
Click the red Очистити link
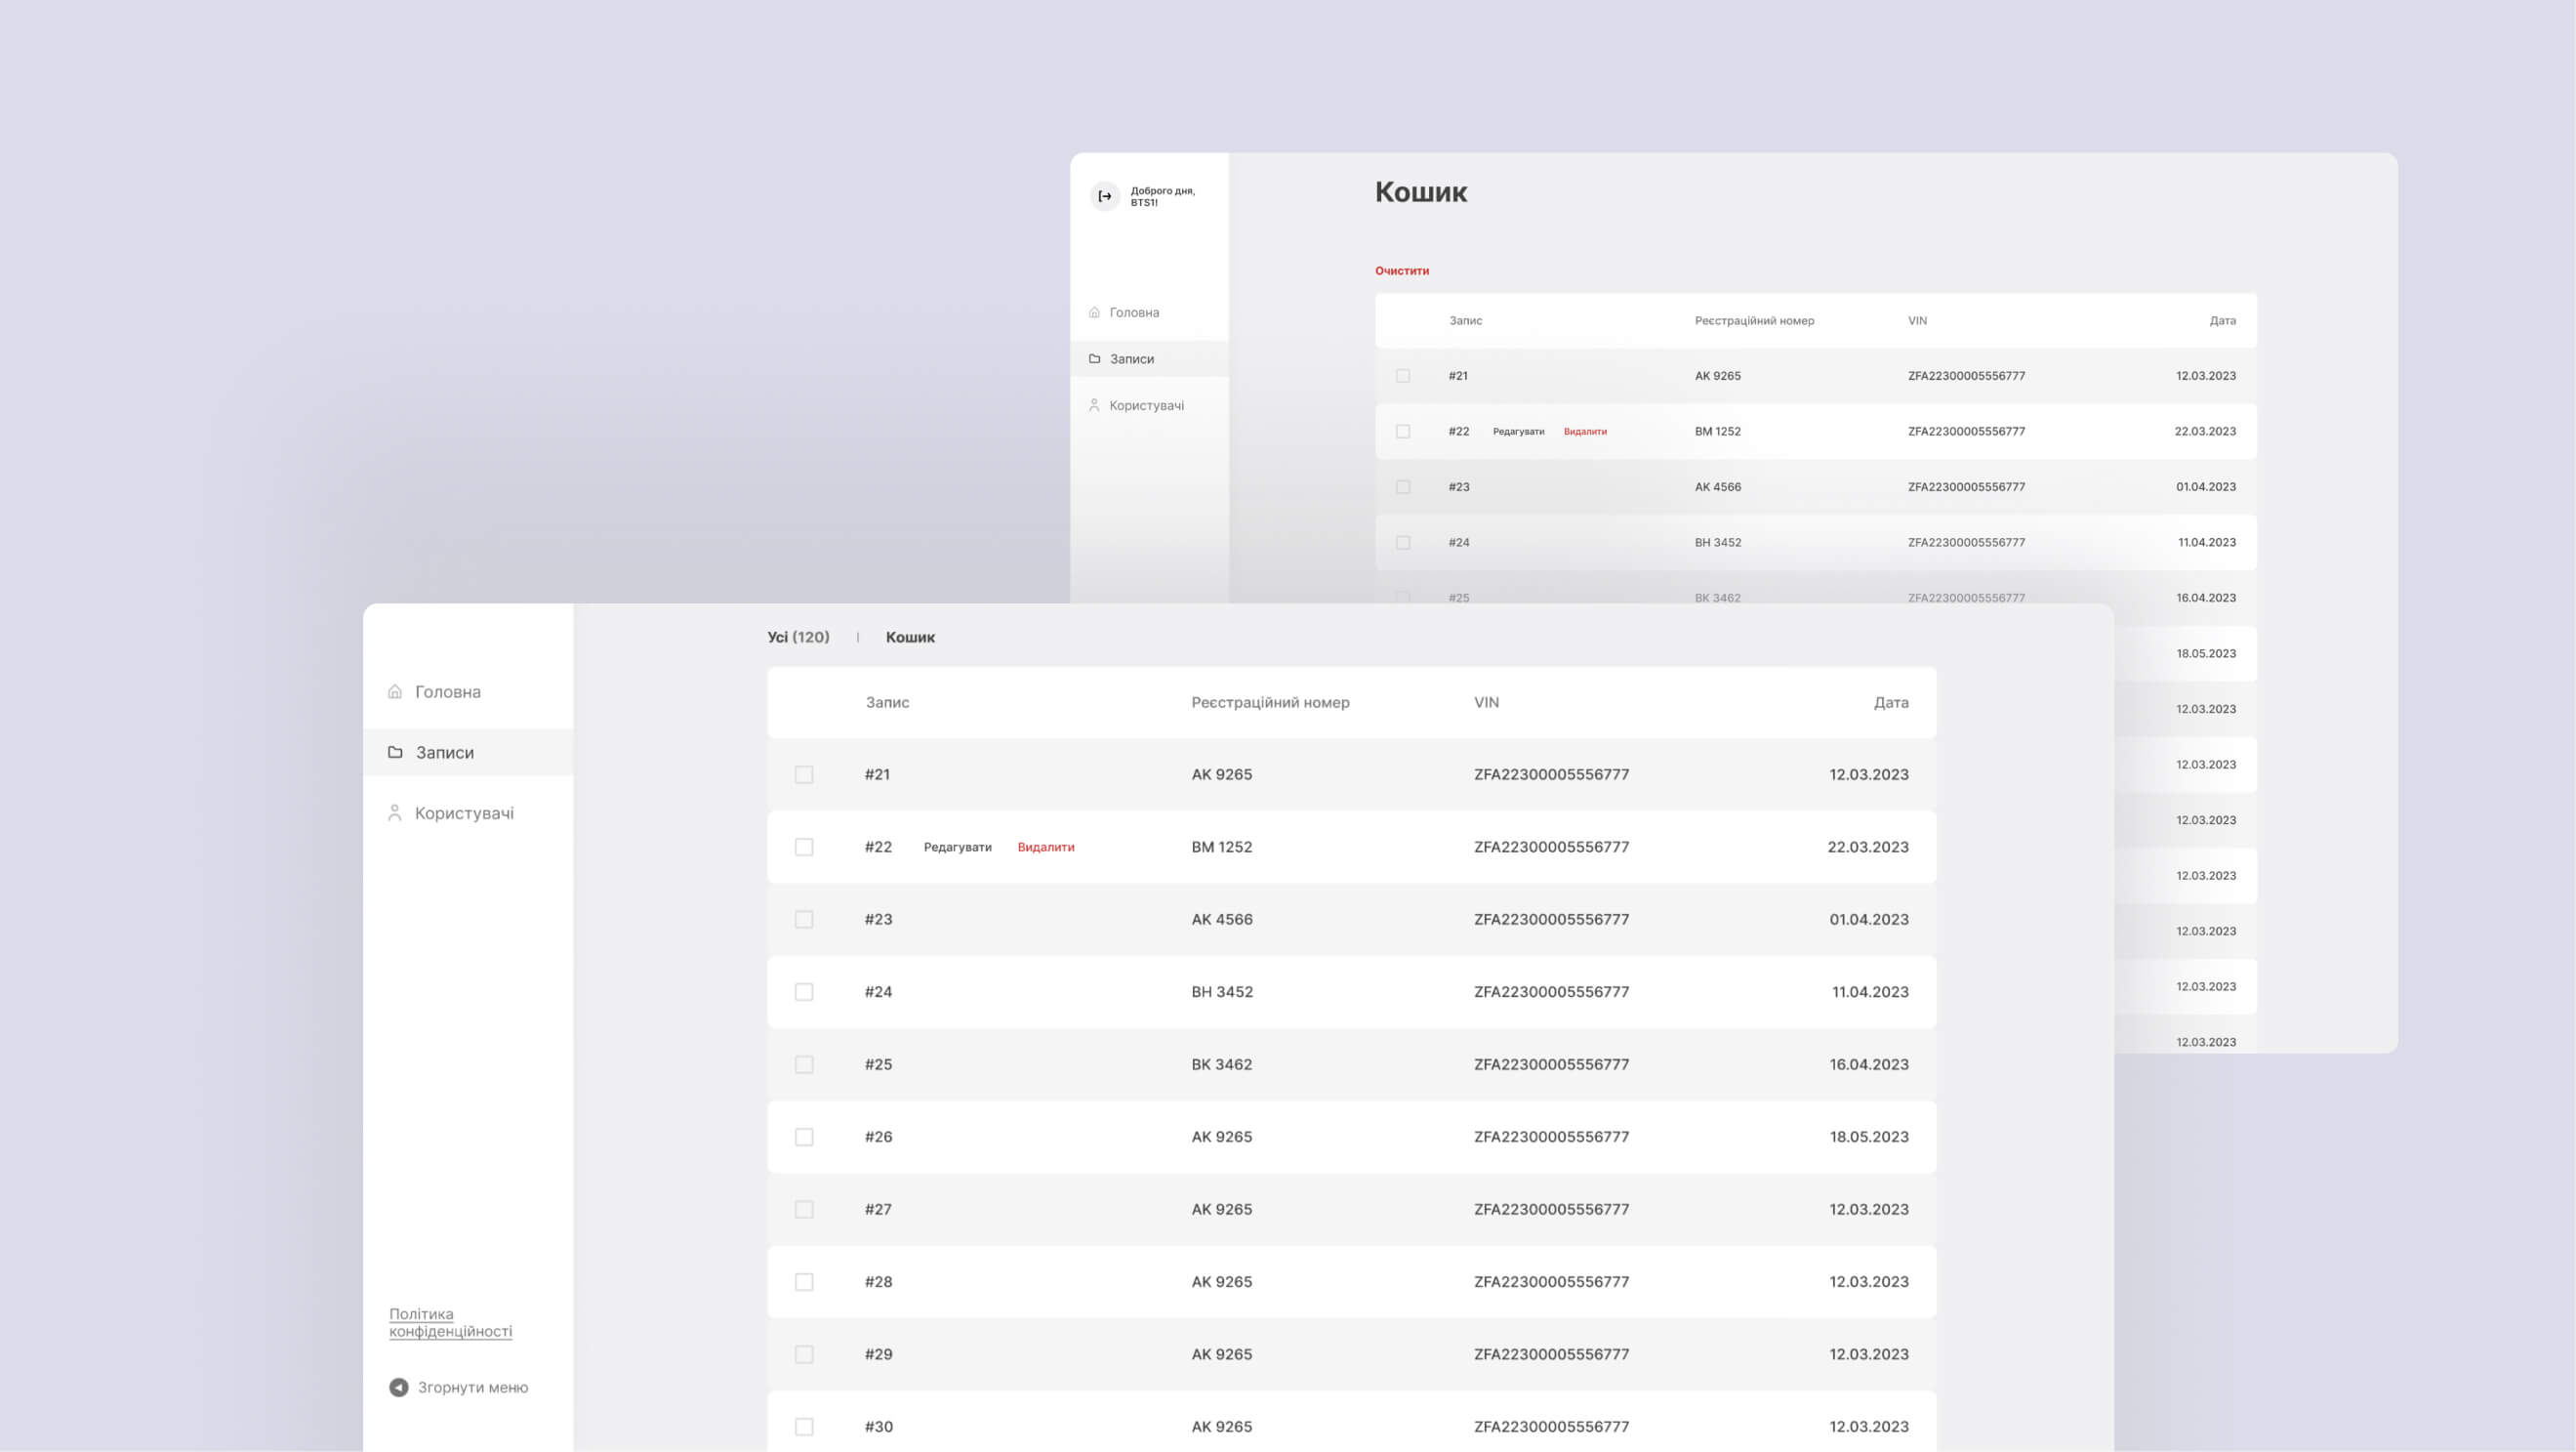click(x=1401, y=271)
